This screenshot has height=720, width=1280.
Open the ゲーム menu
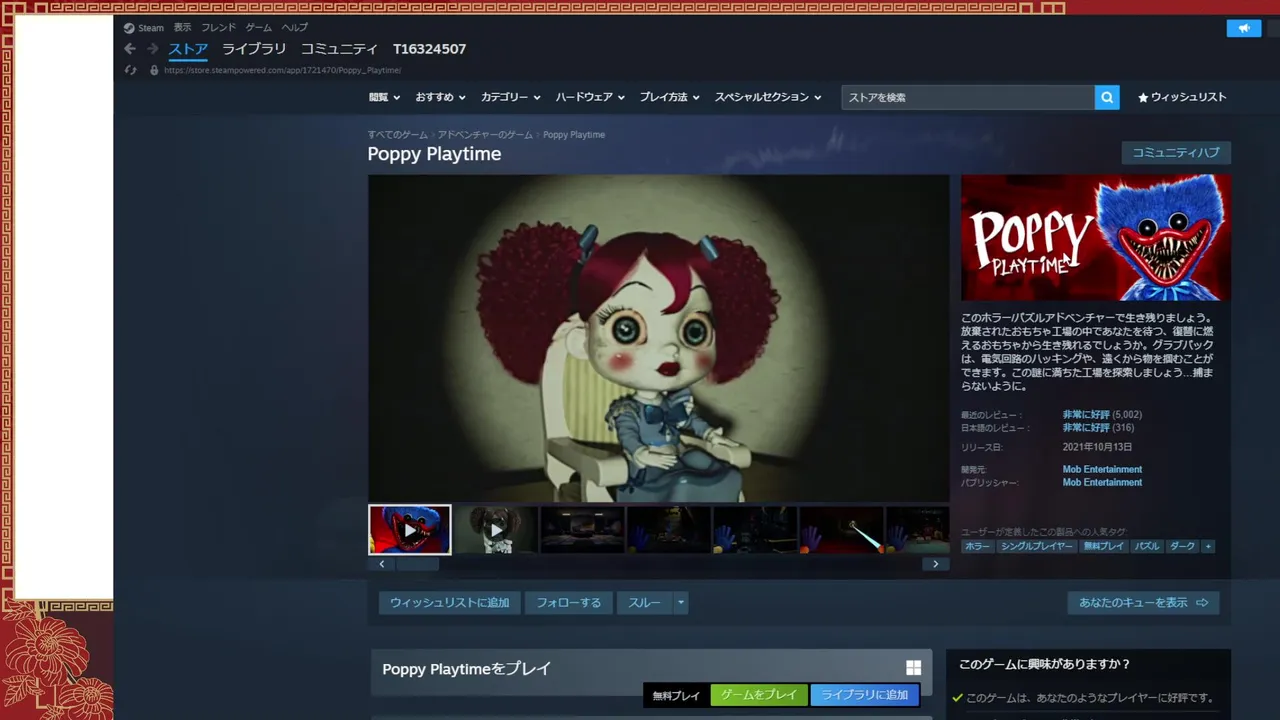(259, 28)
